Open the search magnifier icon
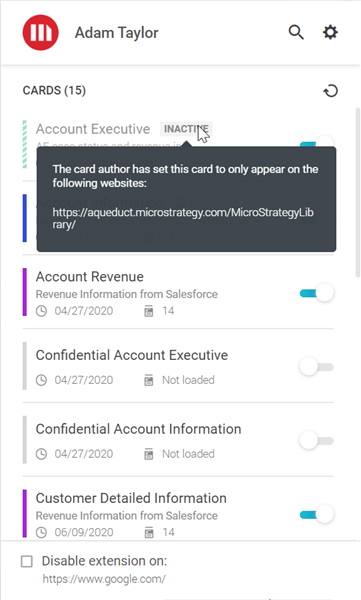Viewport: 361px width, 600px height. pyautogui.click(x=296, y=33)
